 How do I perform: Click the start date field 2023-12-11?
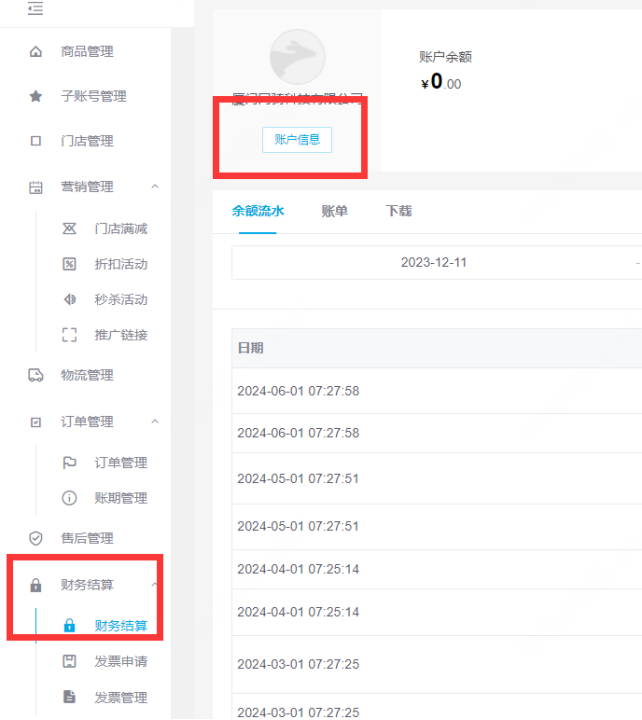[x=433, y=263]
